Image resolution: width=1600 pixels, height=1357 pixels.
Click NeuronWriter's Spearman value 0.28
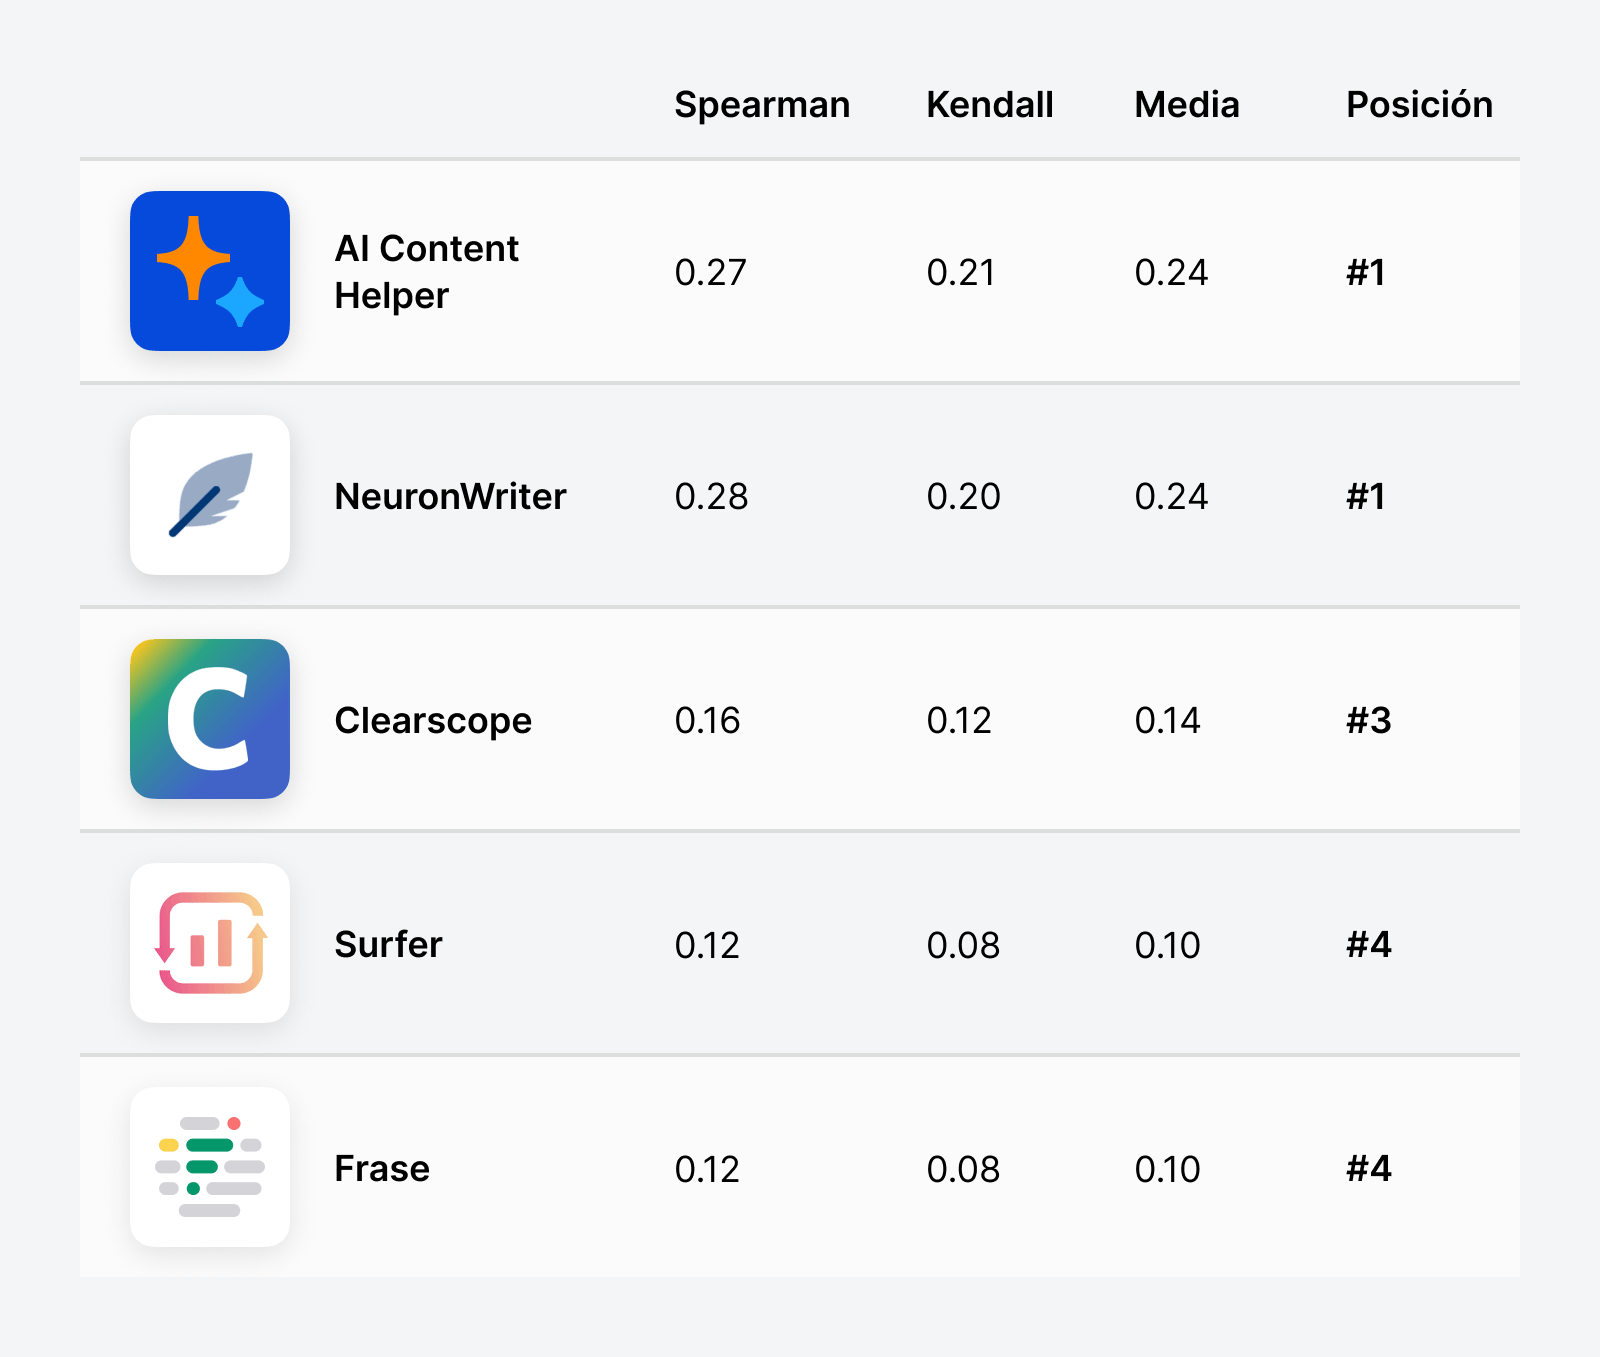pyautogui.click(x=711, y=496)
